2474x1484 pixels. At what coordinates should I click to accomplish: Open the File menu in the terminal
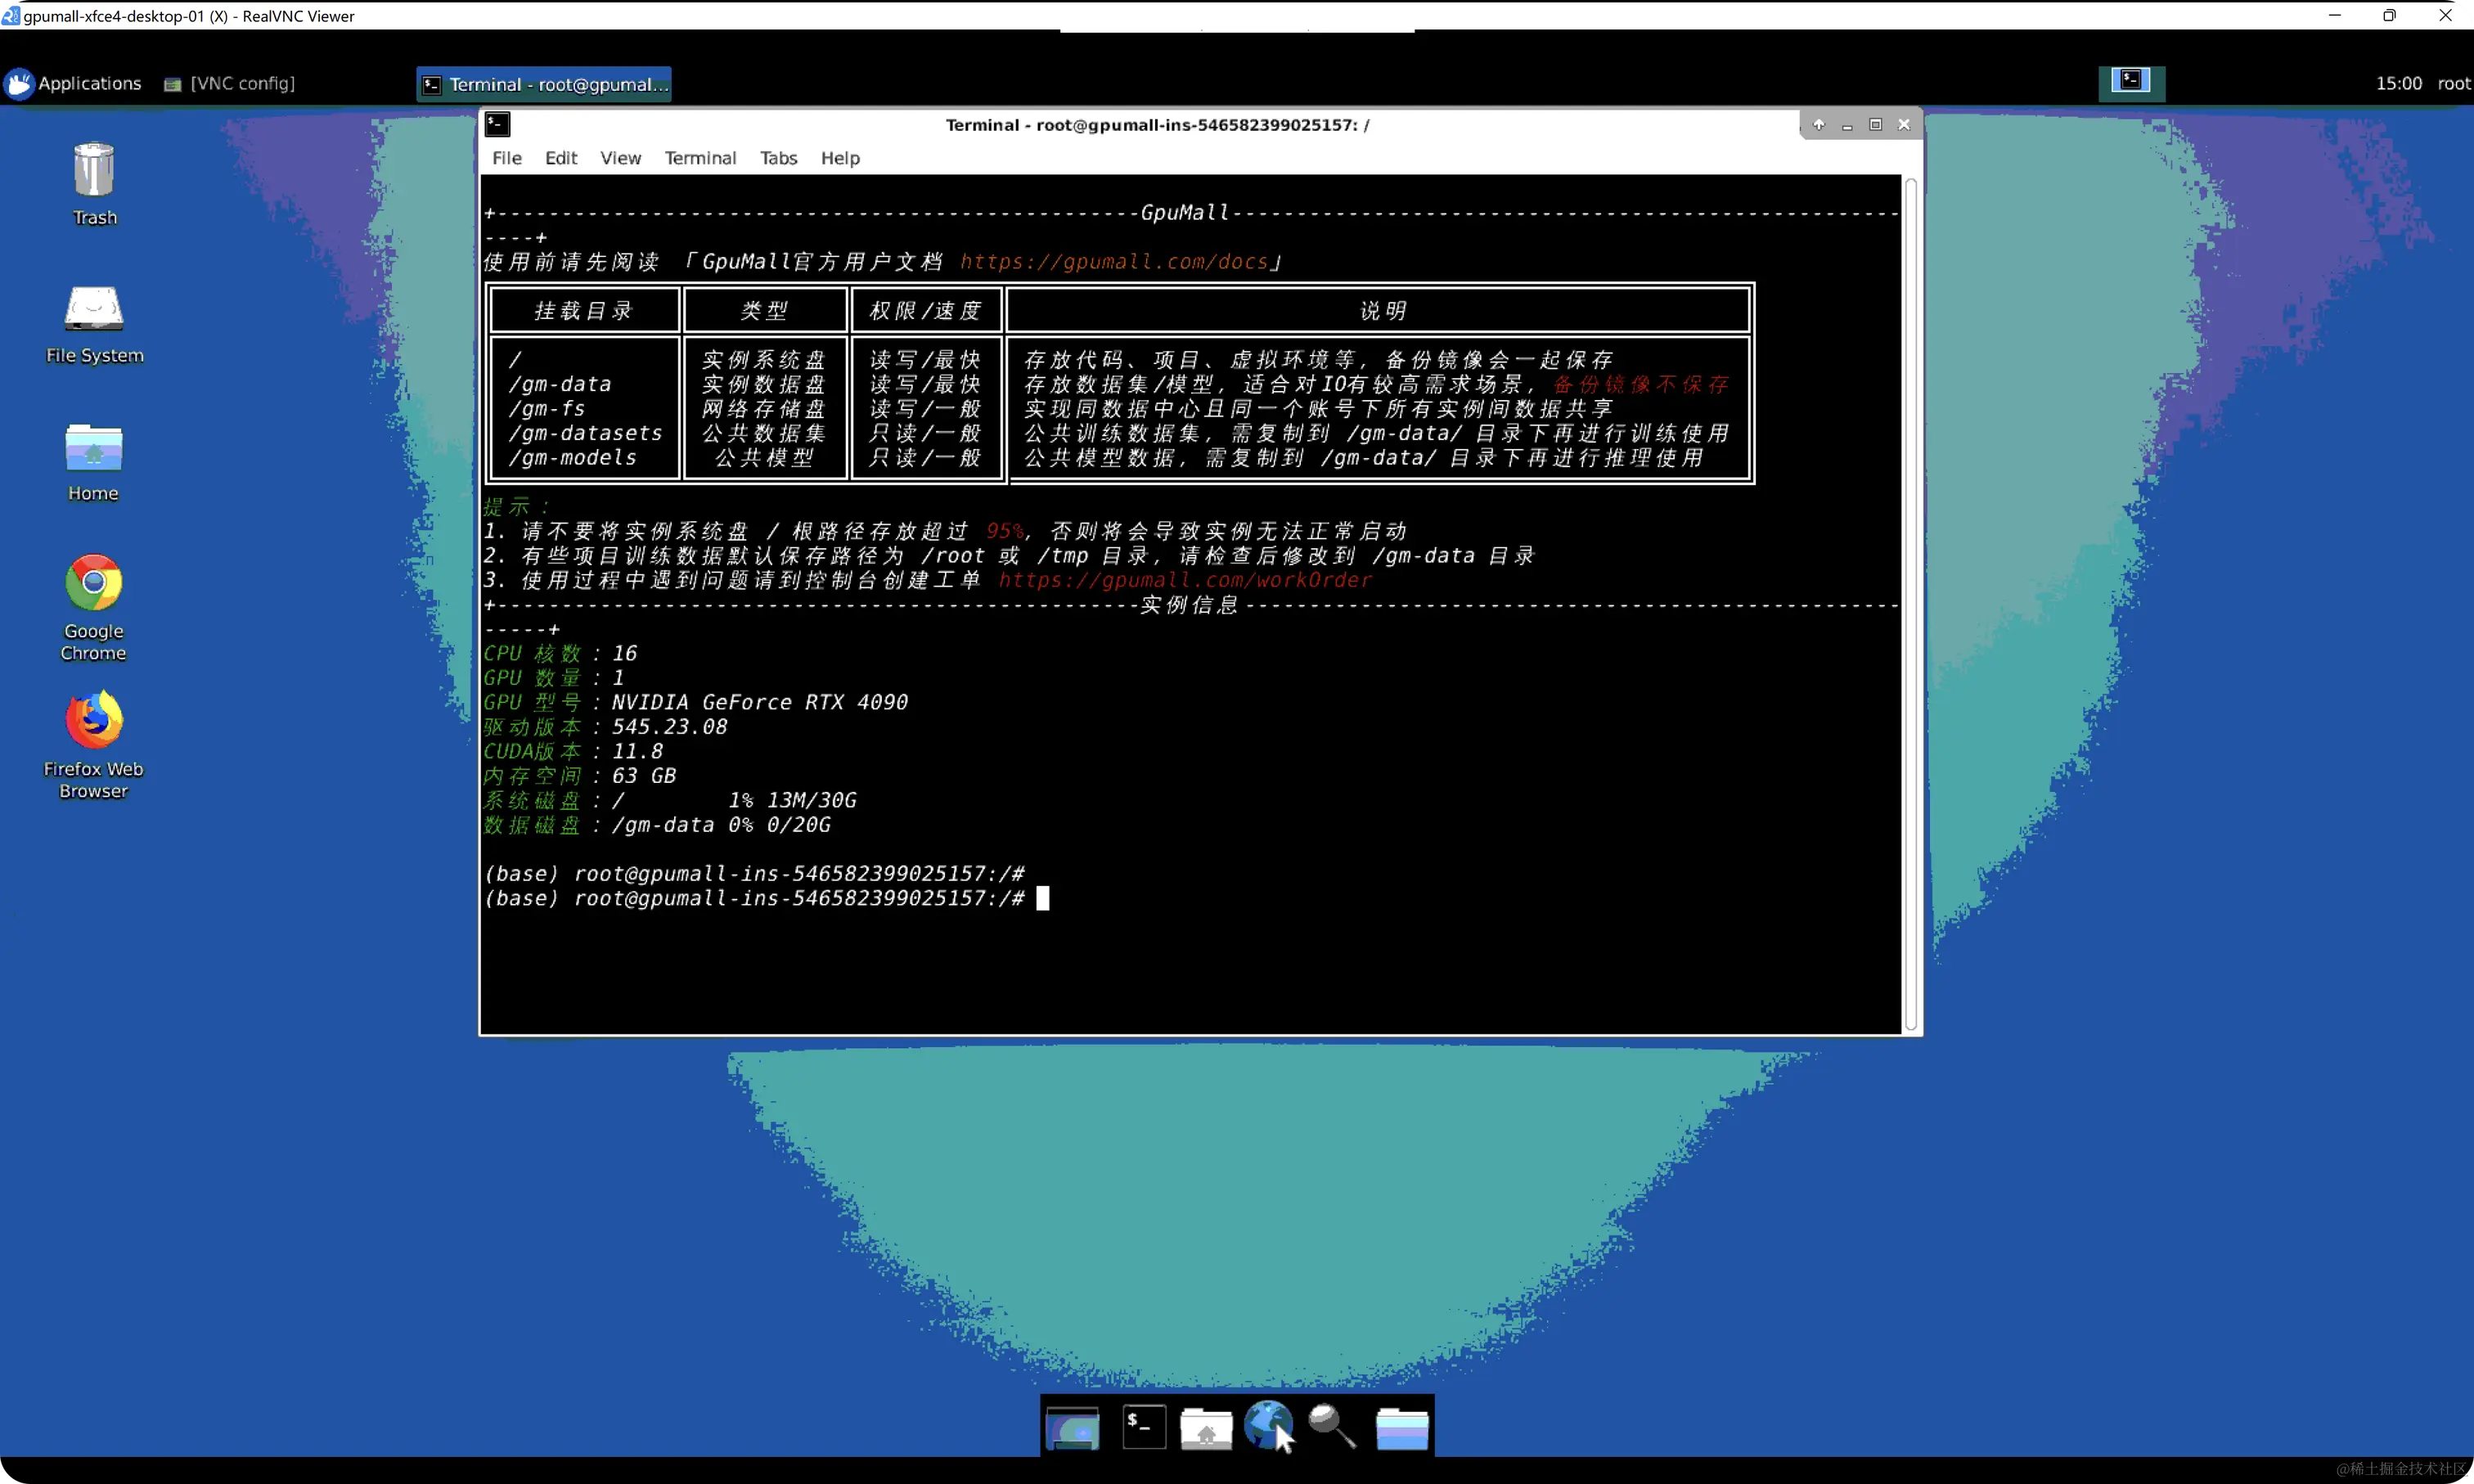tap(506, 158)
